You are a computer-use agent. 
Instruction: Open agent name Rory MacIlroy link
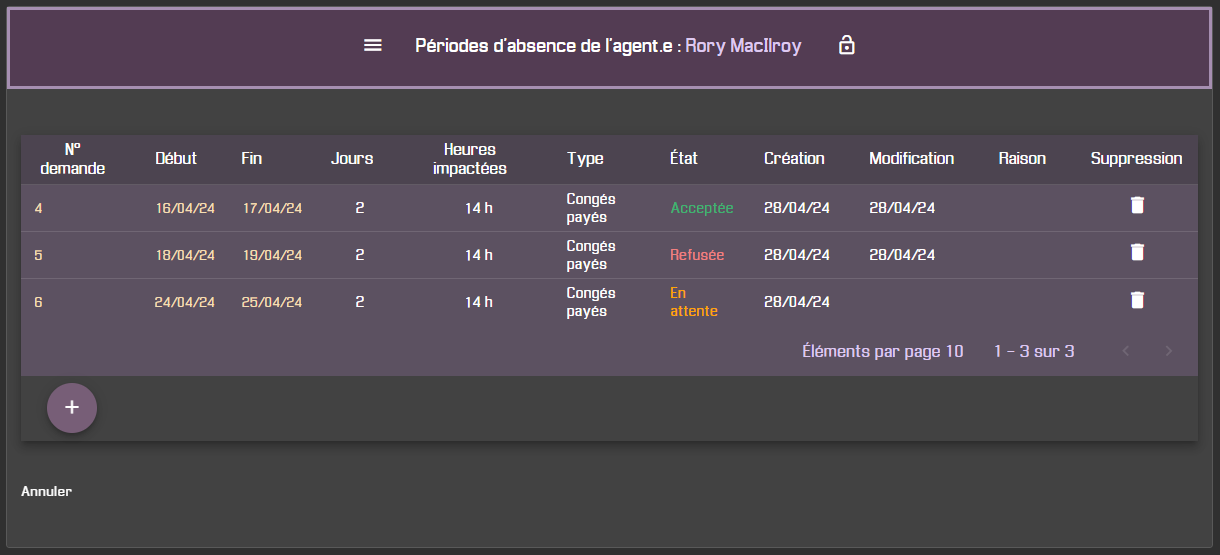[743, 46]
